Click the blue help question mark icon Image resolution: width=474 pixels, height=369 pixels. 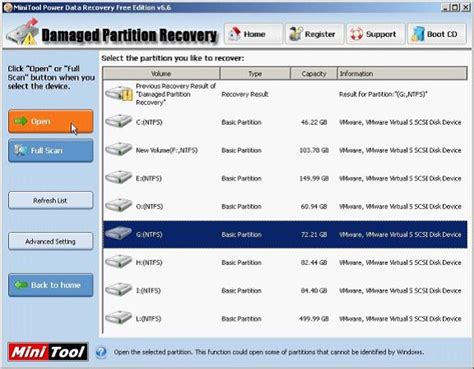[101, 352]
